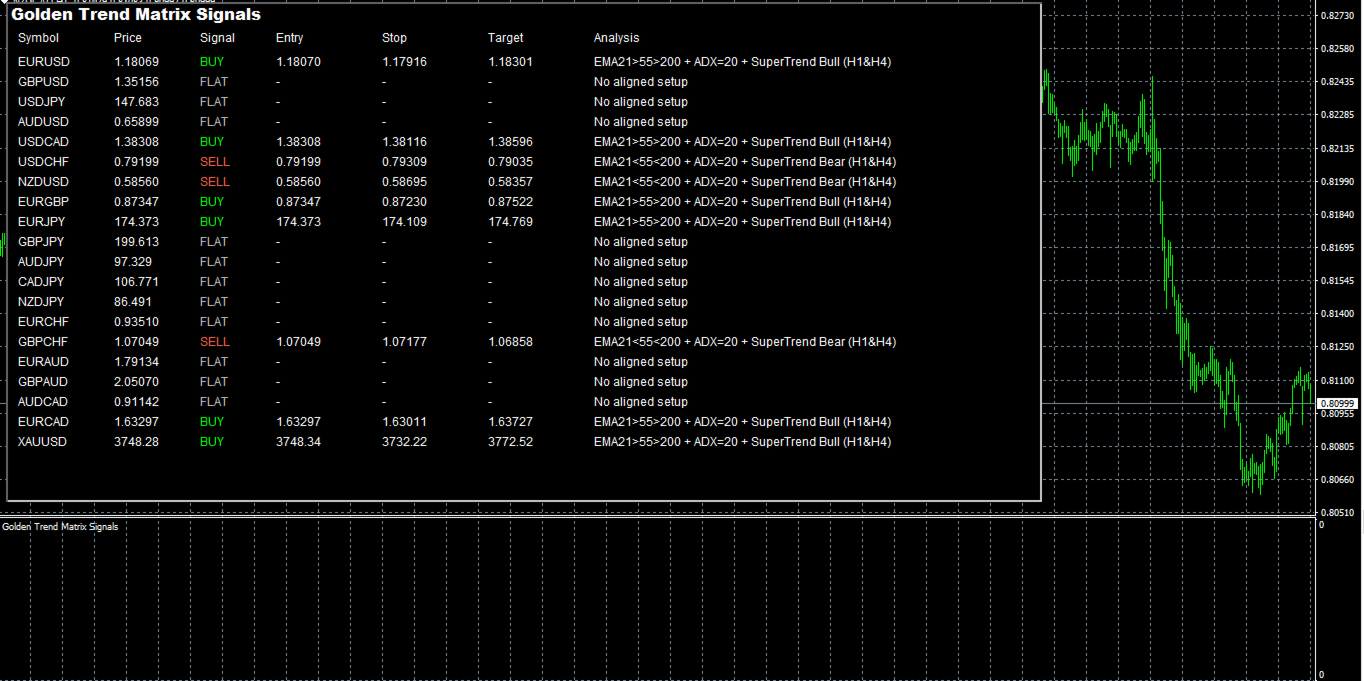Click the XAUUSD stop value 3732.22
Image resolution: width=1364 pixels, height=681 pixels.
tap(404, 442)
